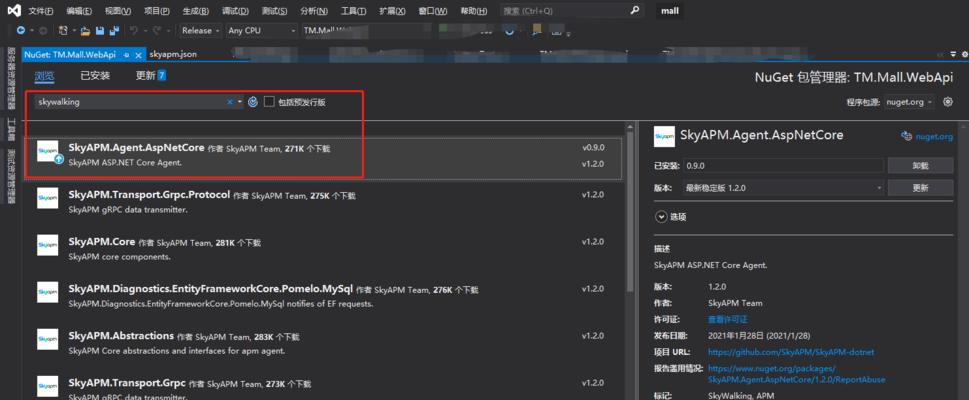Open the 项目(P) menu
Viewport: 969px width, 400px height.
click(157, 11)
